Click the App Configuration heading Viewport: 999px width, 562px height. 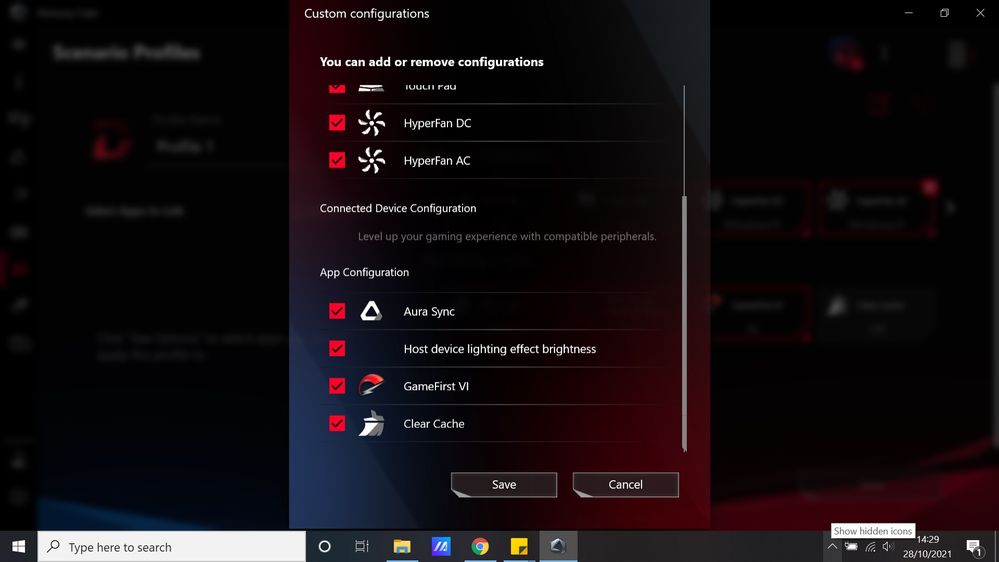point(364,272)
